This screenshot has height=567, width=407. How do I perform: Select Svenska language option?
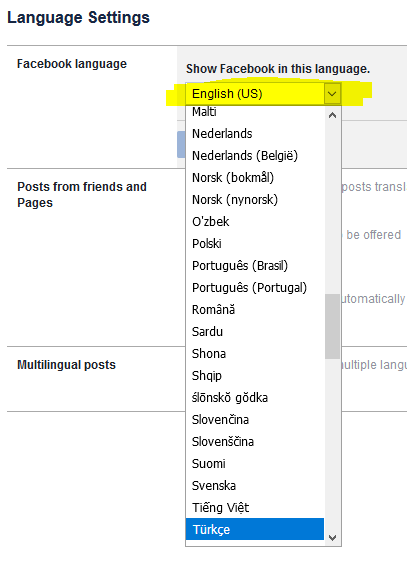tap(255, 486)
